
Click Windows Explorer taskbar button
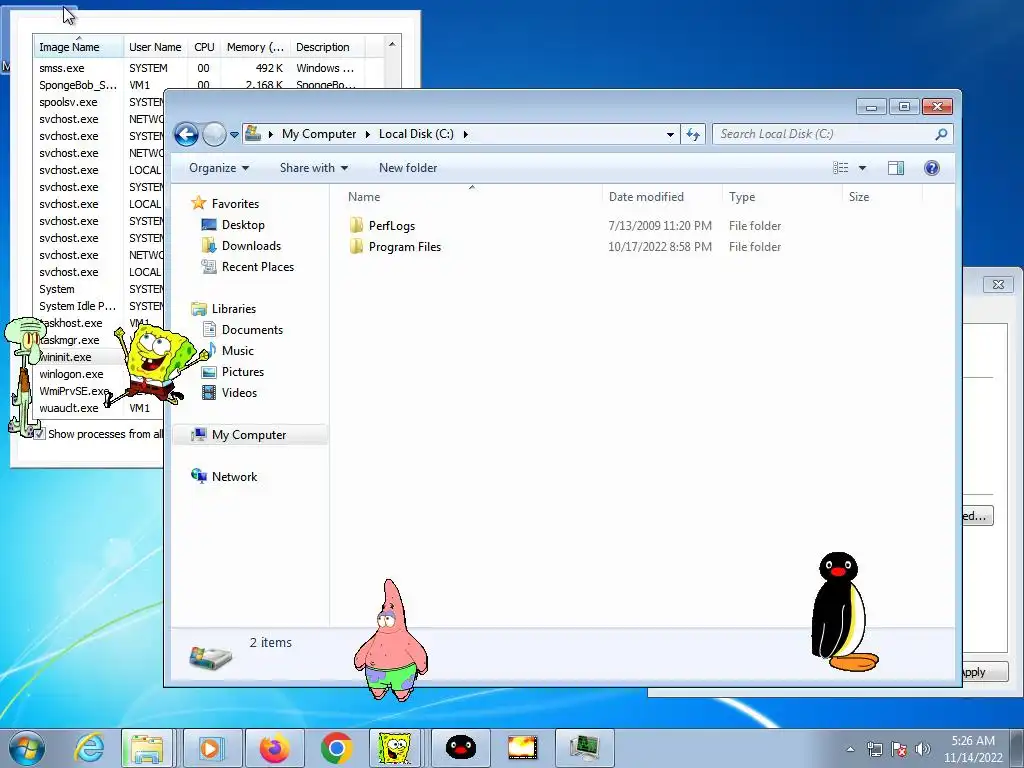pyautogui.click(x=147, y=748)
